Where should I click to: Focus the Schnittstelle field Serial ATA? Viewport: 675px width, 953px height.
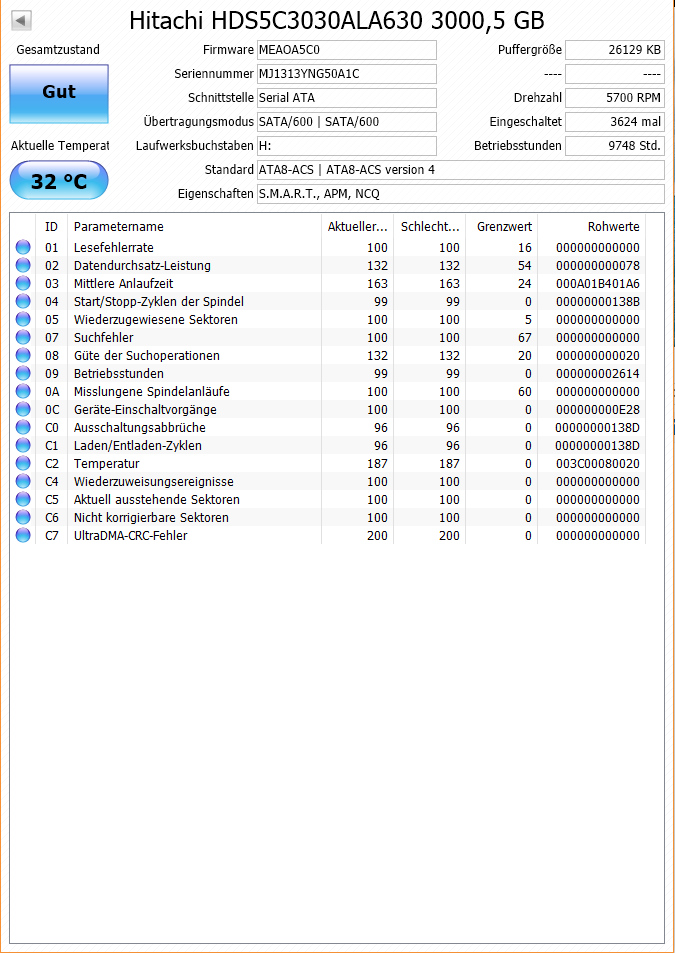point(347,98)
